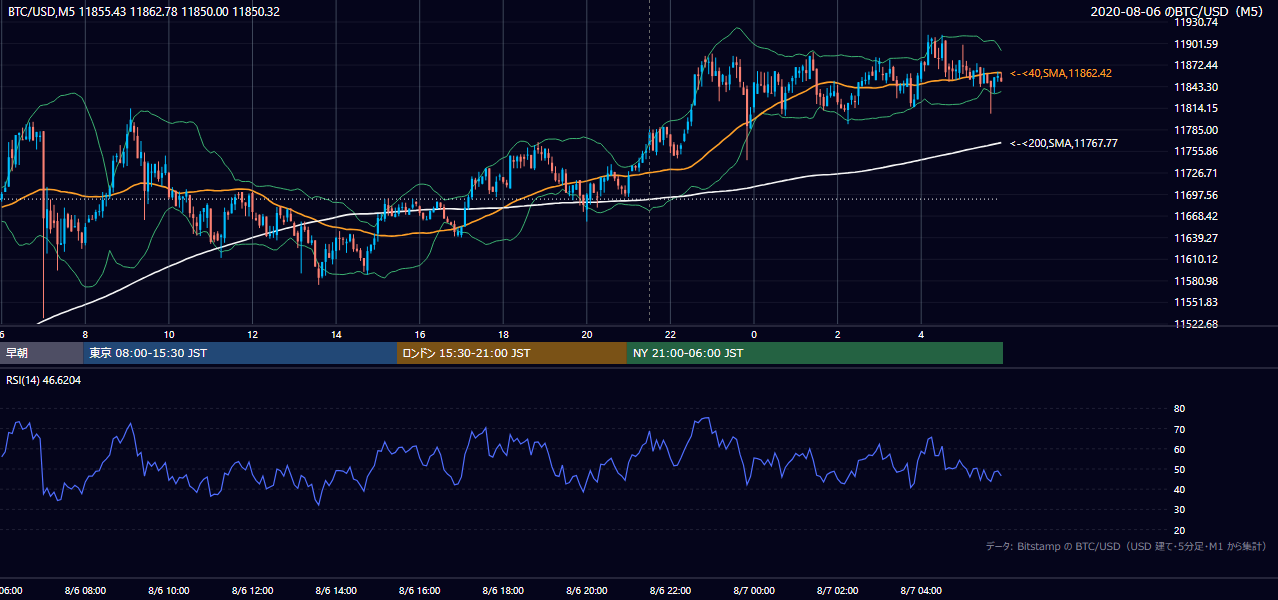
Task: Click hour 18 on the chart time axis
Action: (x=503, y=334)
